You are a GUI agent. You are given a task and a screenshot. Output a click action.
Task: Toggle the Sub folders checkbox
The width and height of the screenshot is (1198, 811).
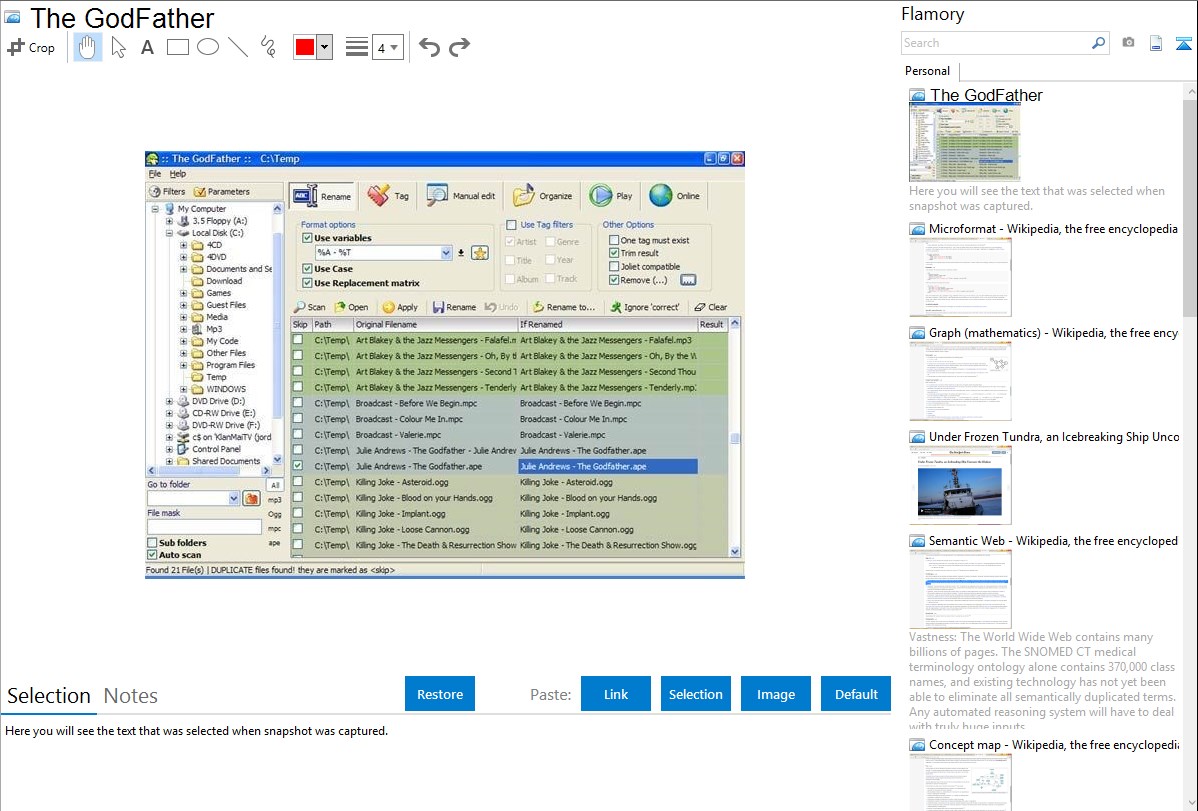[152, 543]
